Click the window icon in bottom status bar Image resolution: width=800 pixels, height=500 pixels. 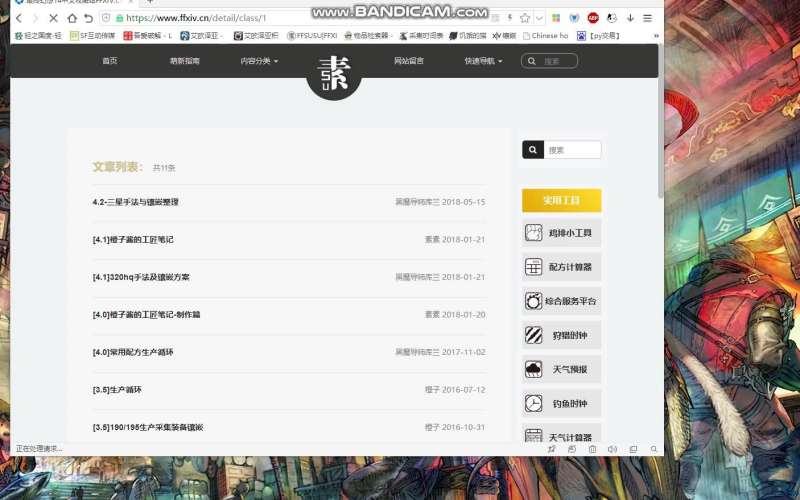(633, 449)
